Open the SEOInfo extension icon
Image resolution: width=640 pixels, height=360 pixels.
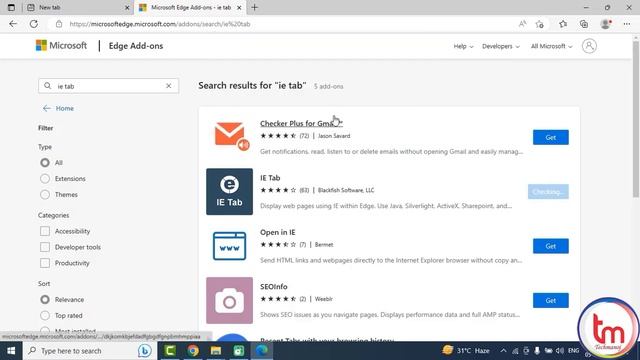(229, 300)
